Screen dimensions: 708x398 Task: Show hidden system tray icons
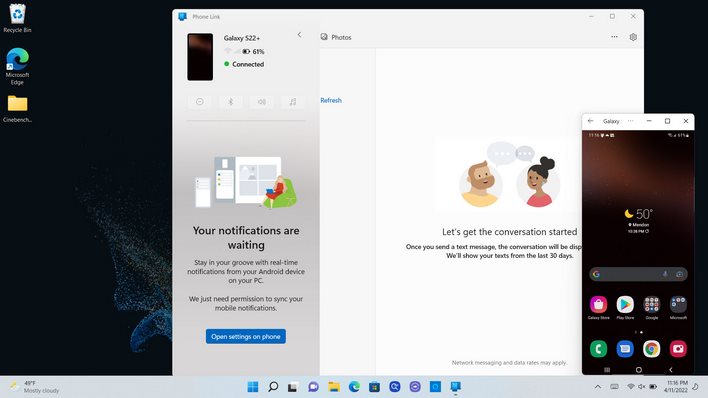[x=598, y=387]
